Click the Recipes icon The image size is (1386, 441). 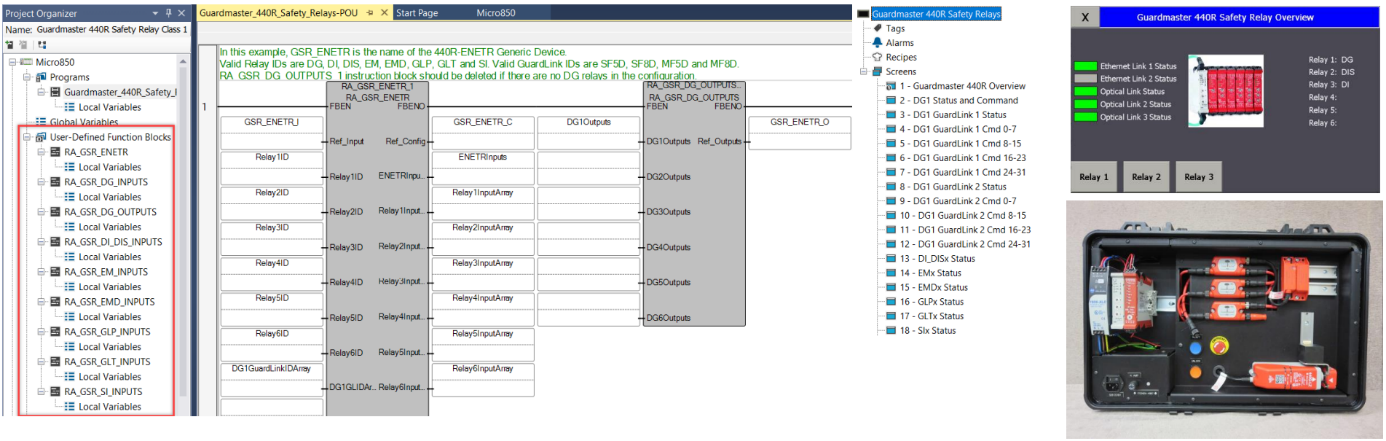coord(877,57)
